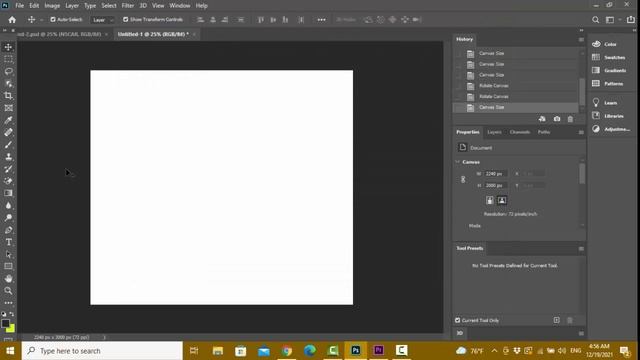Select the Rectangular Marquee tool
The width and height of the screenshot is (640, 360).
pyautogui.click(x=8, y=59)
